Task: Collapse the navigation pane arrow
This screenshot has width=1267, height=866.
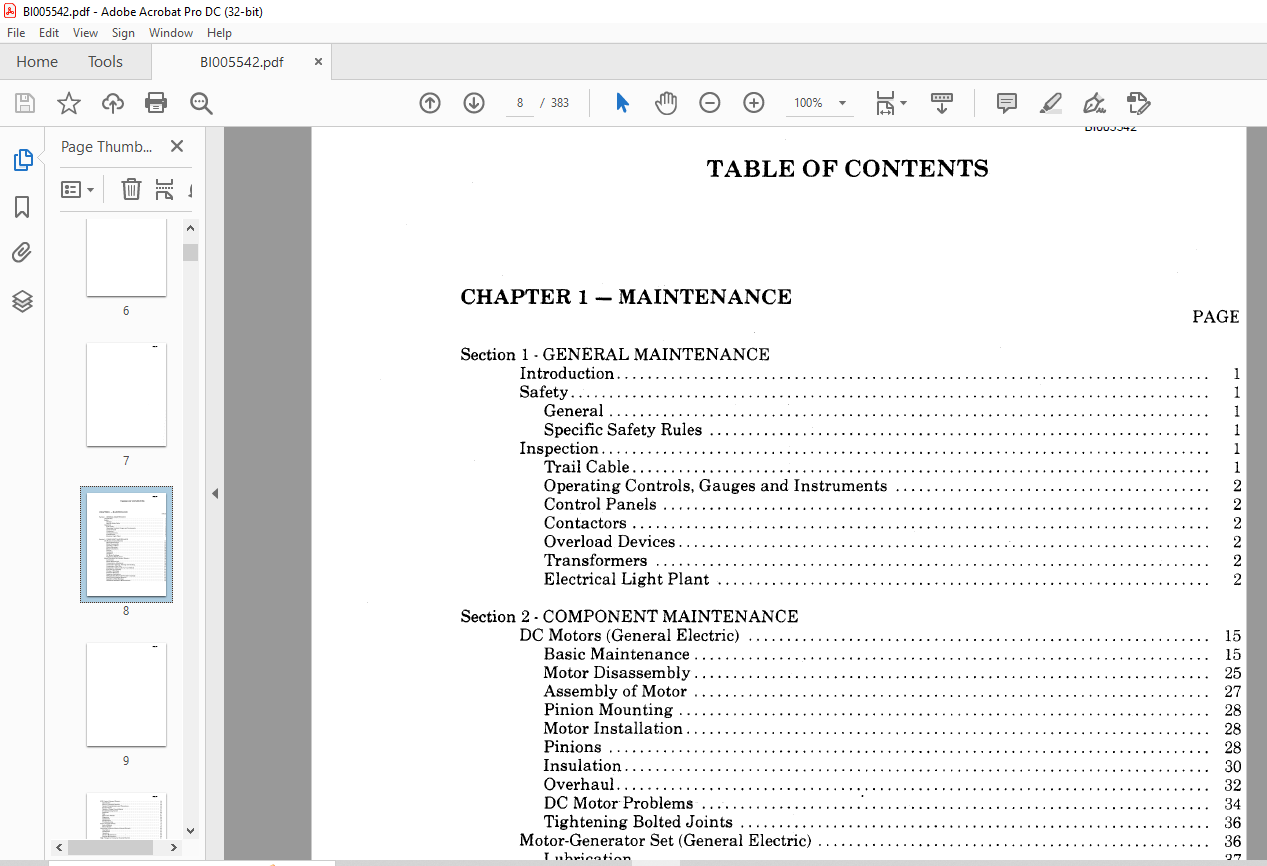Action: tap(214, 493)
